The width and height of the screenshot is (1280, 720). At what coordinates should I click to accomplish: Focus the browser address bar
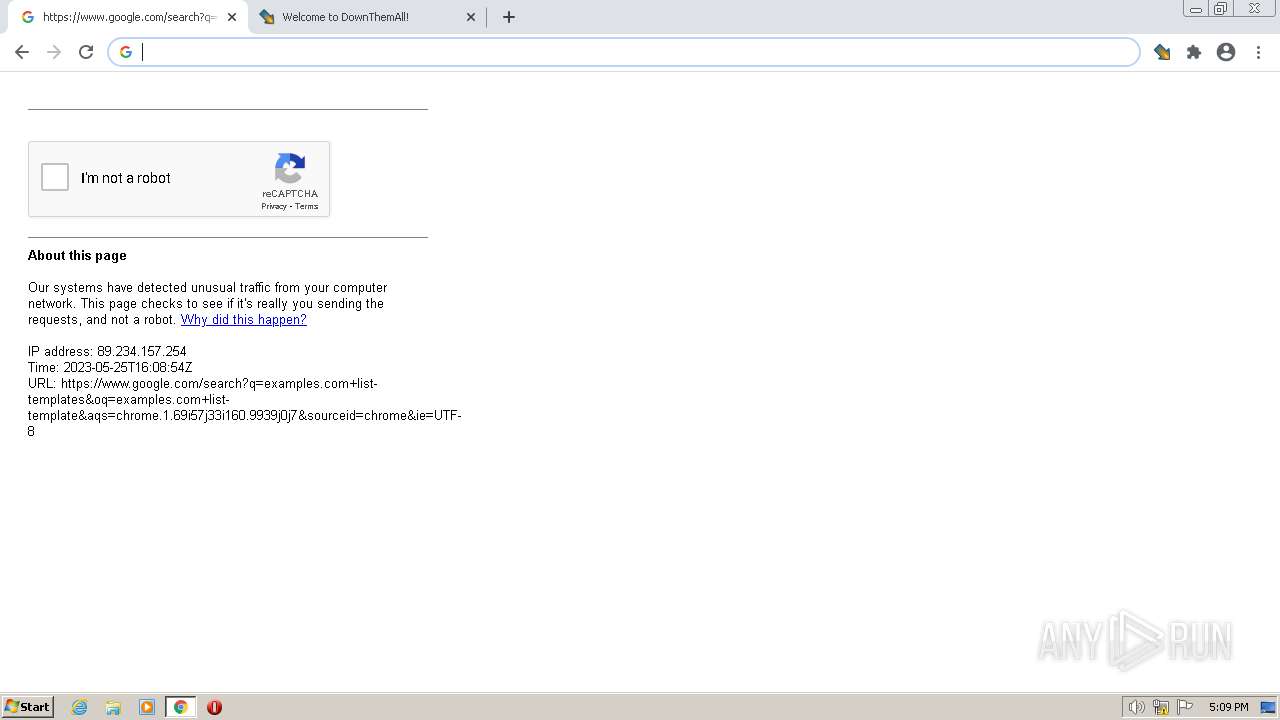(624, 52)
